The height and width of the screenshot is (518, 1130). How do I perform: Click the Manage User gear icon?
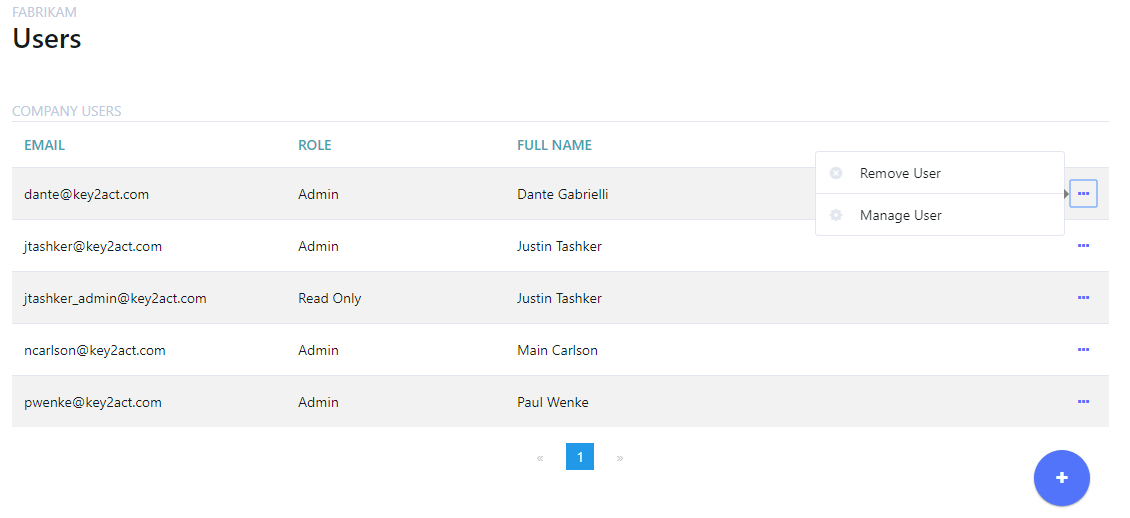[836, 215]
